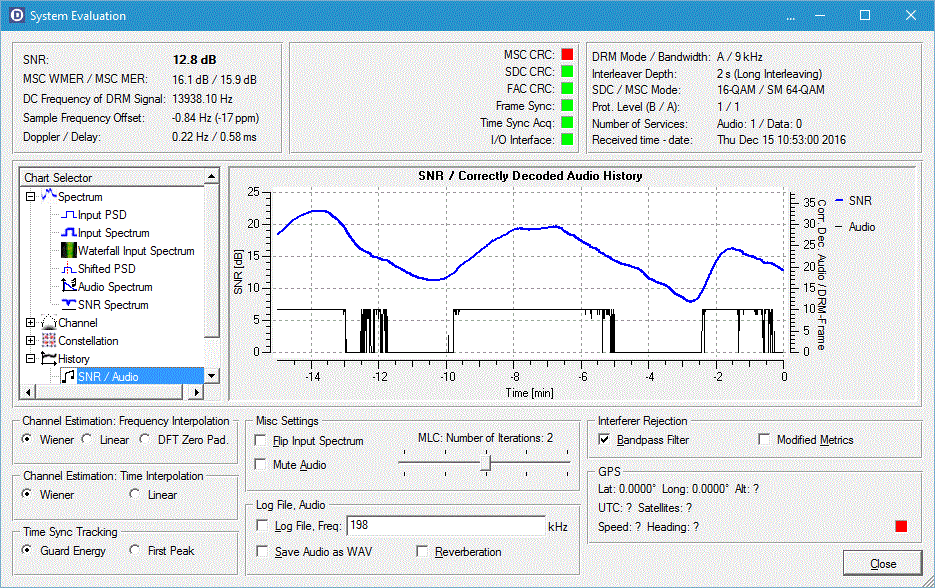Click the Input Spectrum chart icon
Screen dimensions: 935x588
pos(69,233)
